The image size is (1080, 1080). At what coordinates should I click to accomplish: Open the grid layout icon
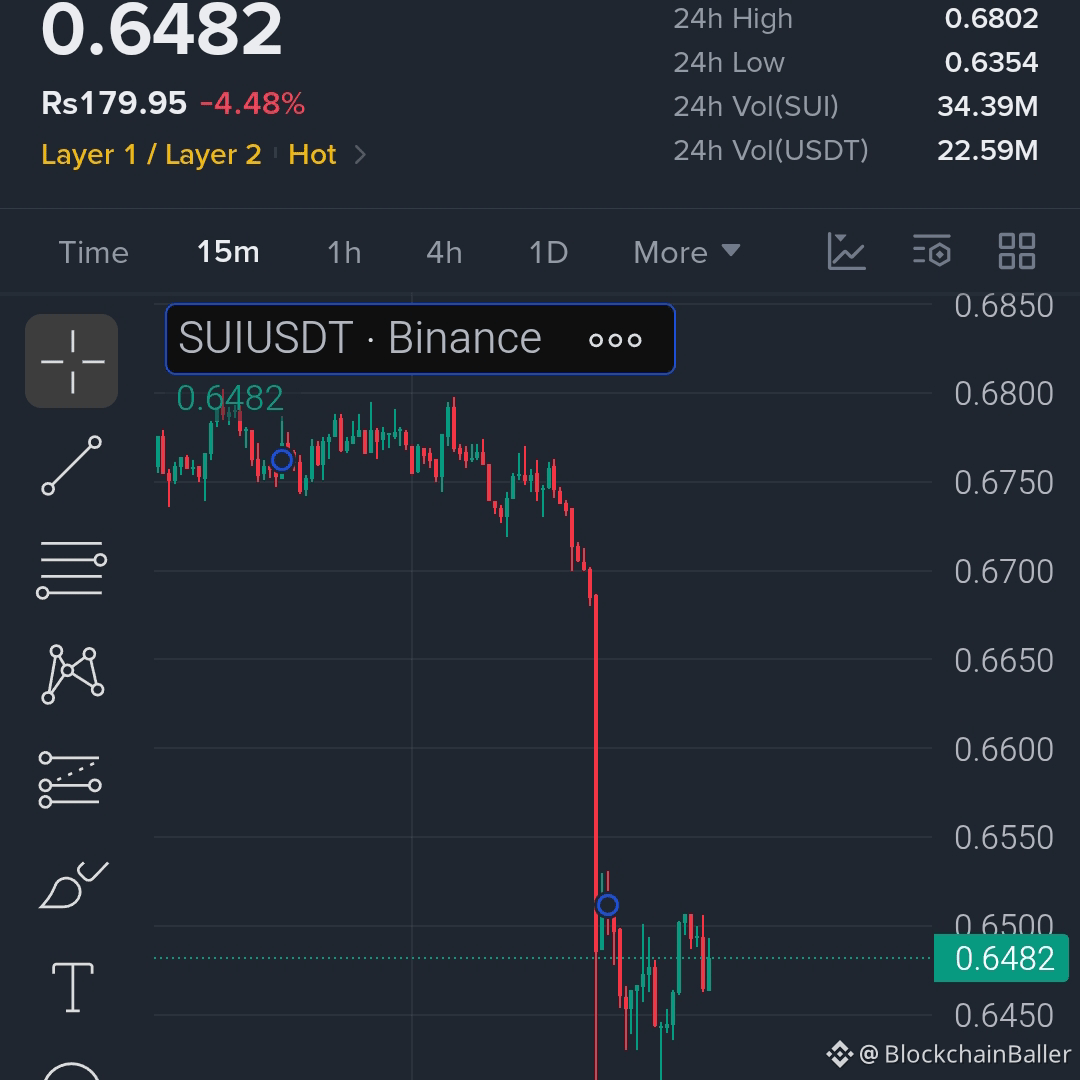pos(1017,251)
